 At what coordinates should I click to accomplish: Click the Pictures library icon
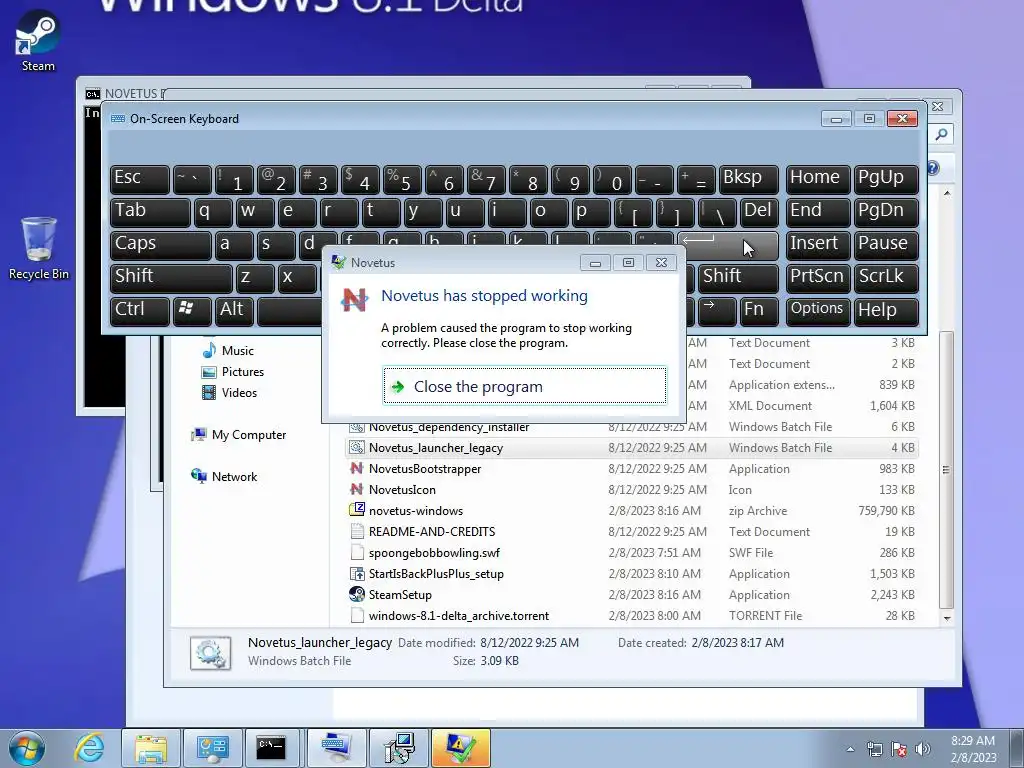pos(209,372)
